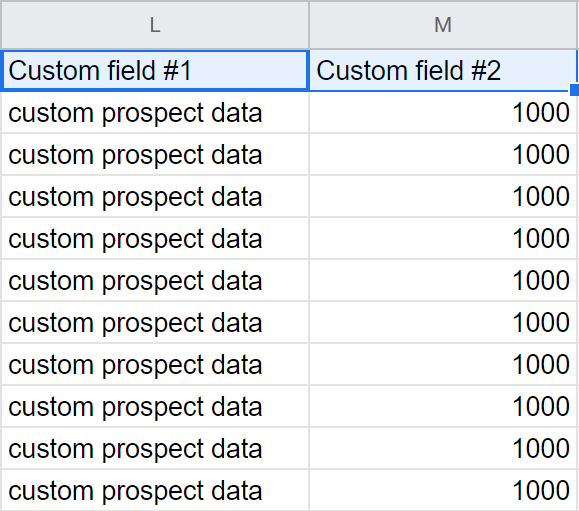Select third 'custom prospect data' cell
579x511 pixels.
(155, 196)
